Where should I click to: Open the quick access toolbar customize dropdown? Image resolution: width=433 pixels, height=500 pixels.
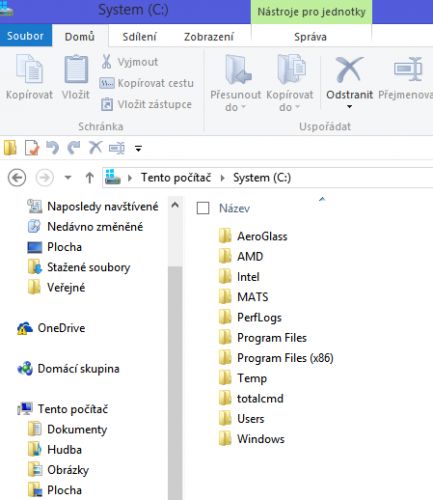[x=138, y=148]
